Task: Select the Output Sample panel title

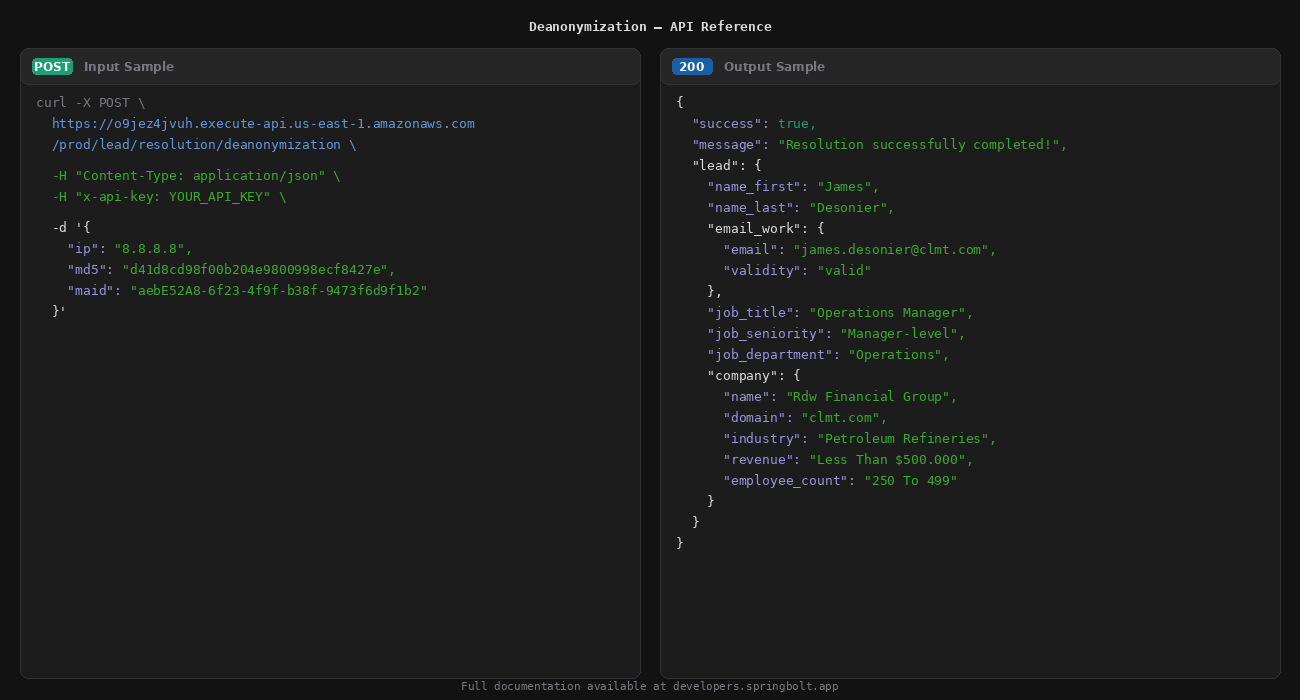Action: (774, 67)
